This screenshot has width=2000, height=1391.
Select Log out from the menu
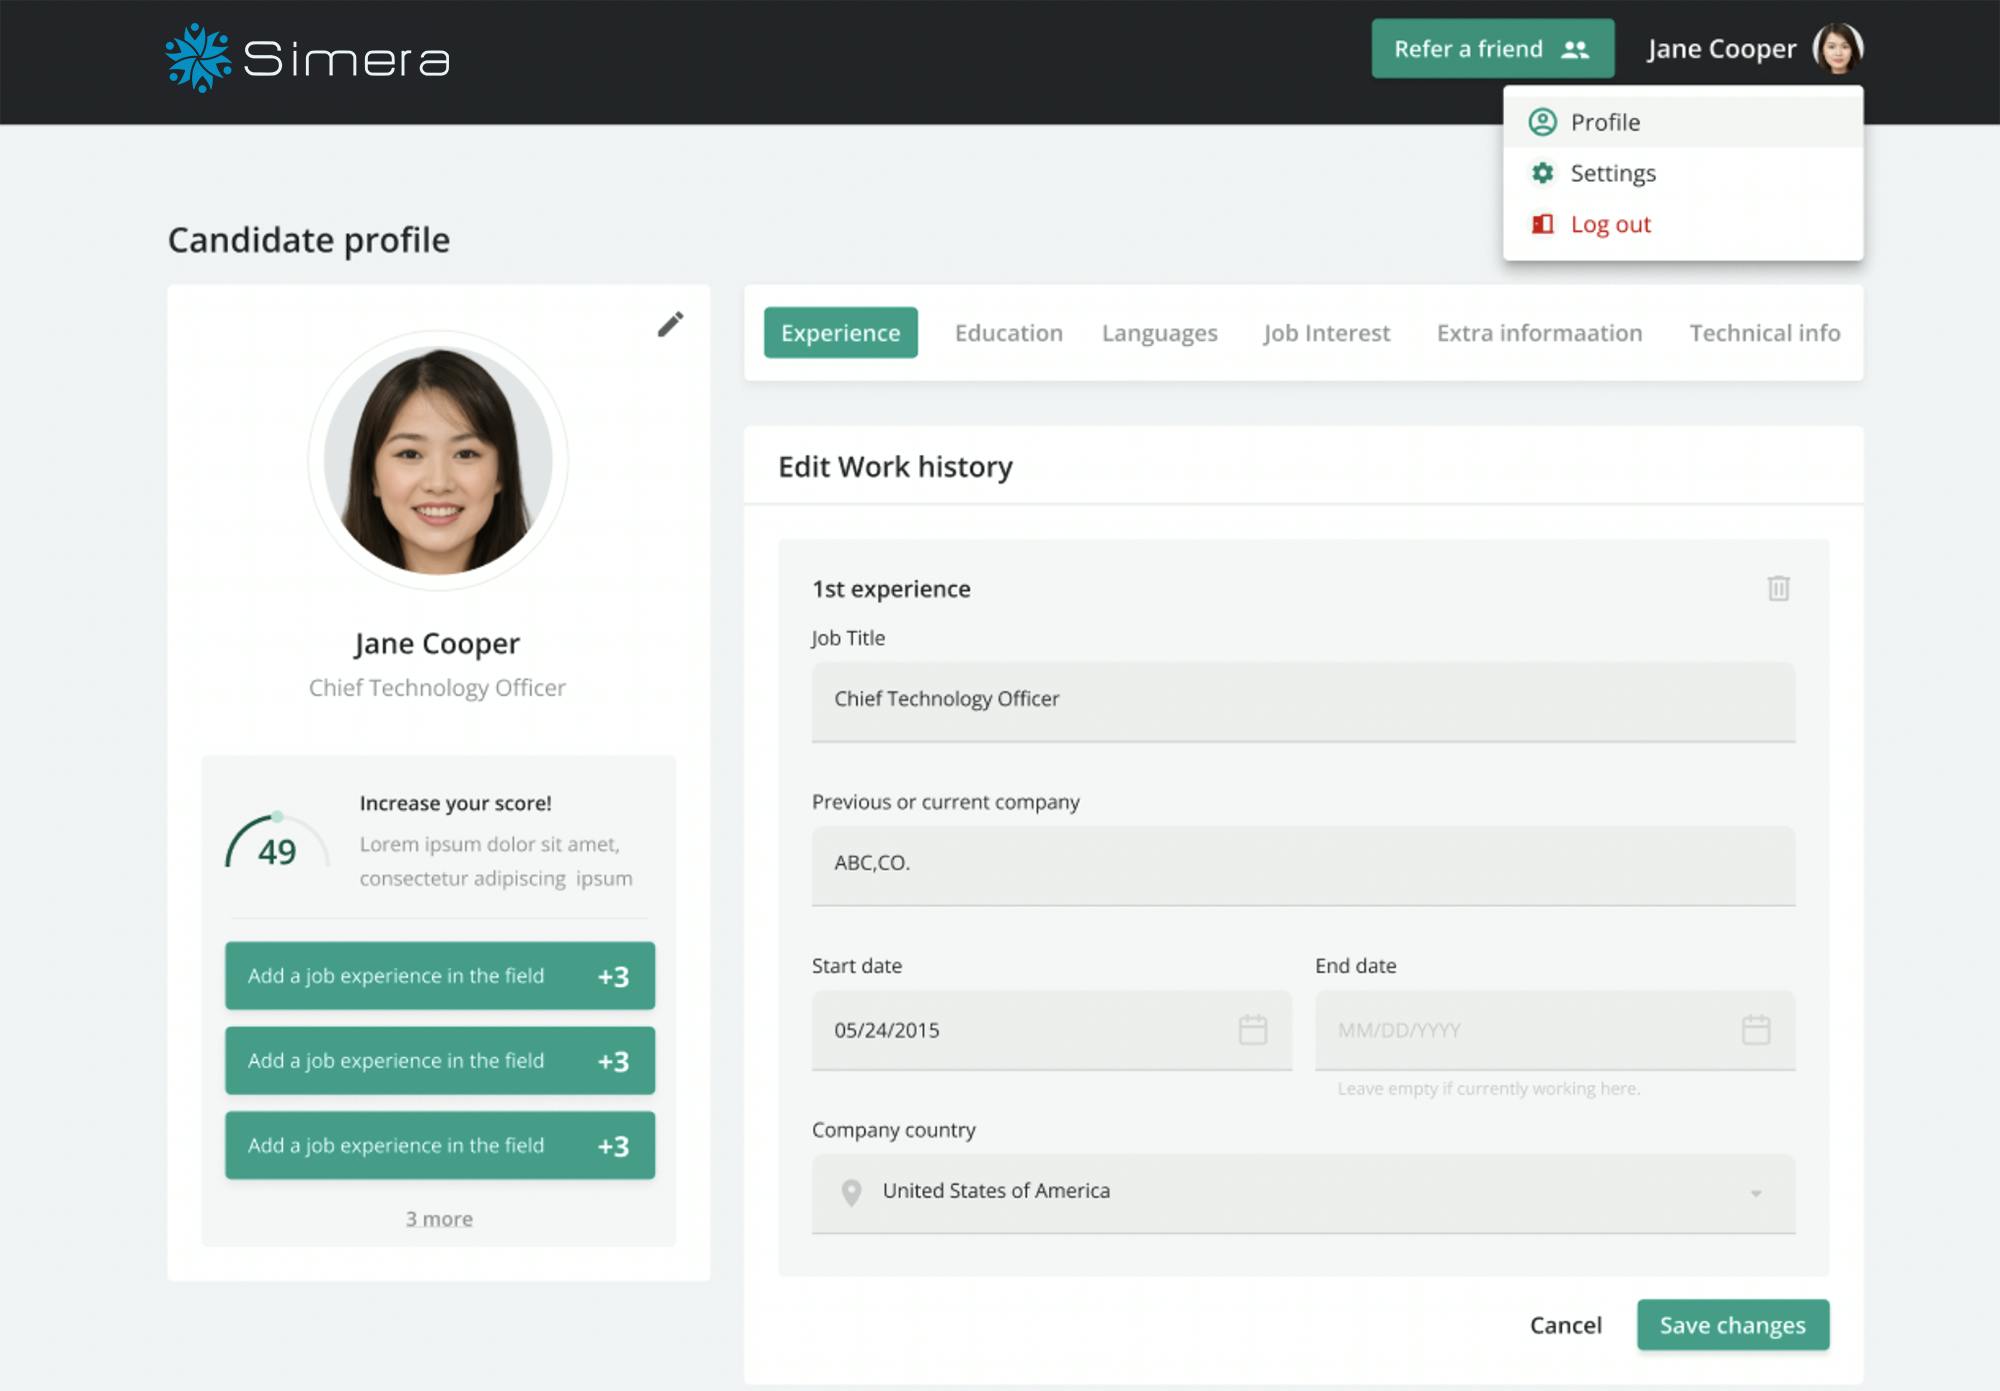pos(1610,224)
